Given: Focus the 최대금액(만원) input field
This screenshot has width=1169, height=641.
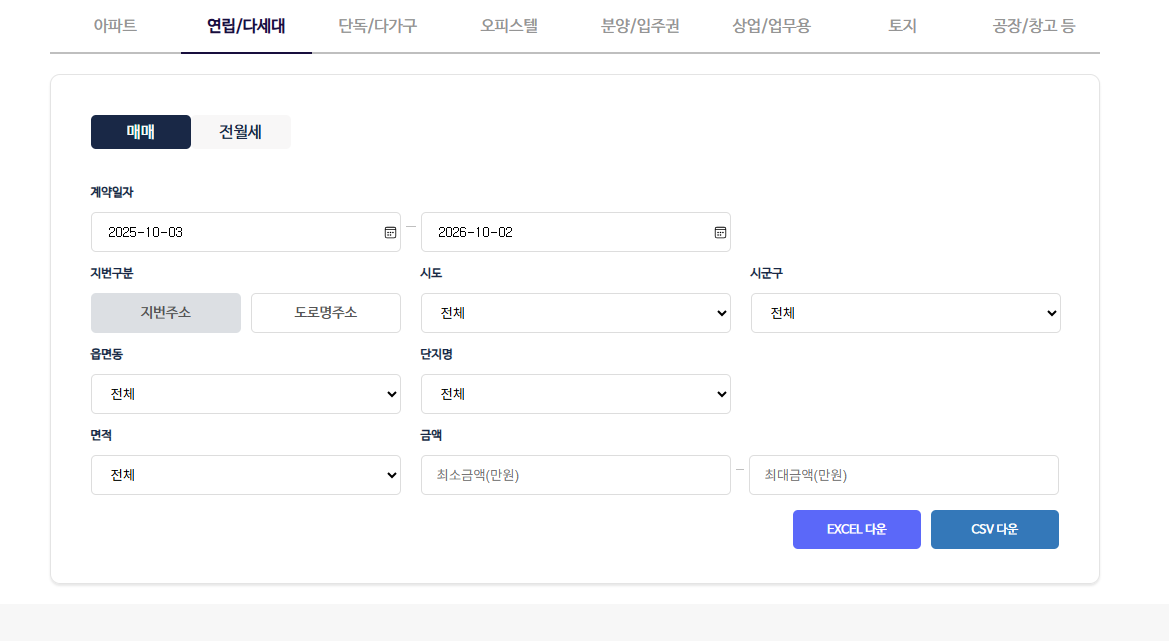Looking at the screenshot, I should coord(904,476).
